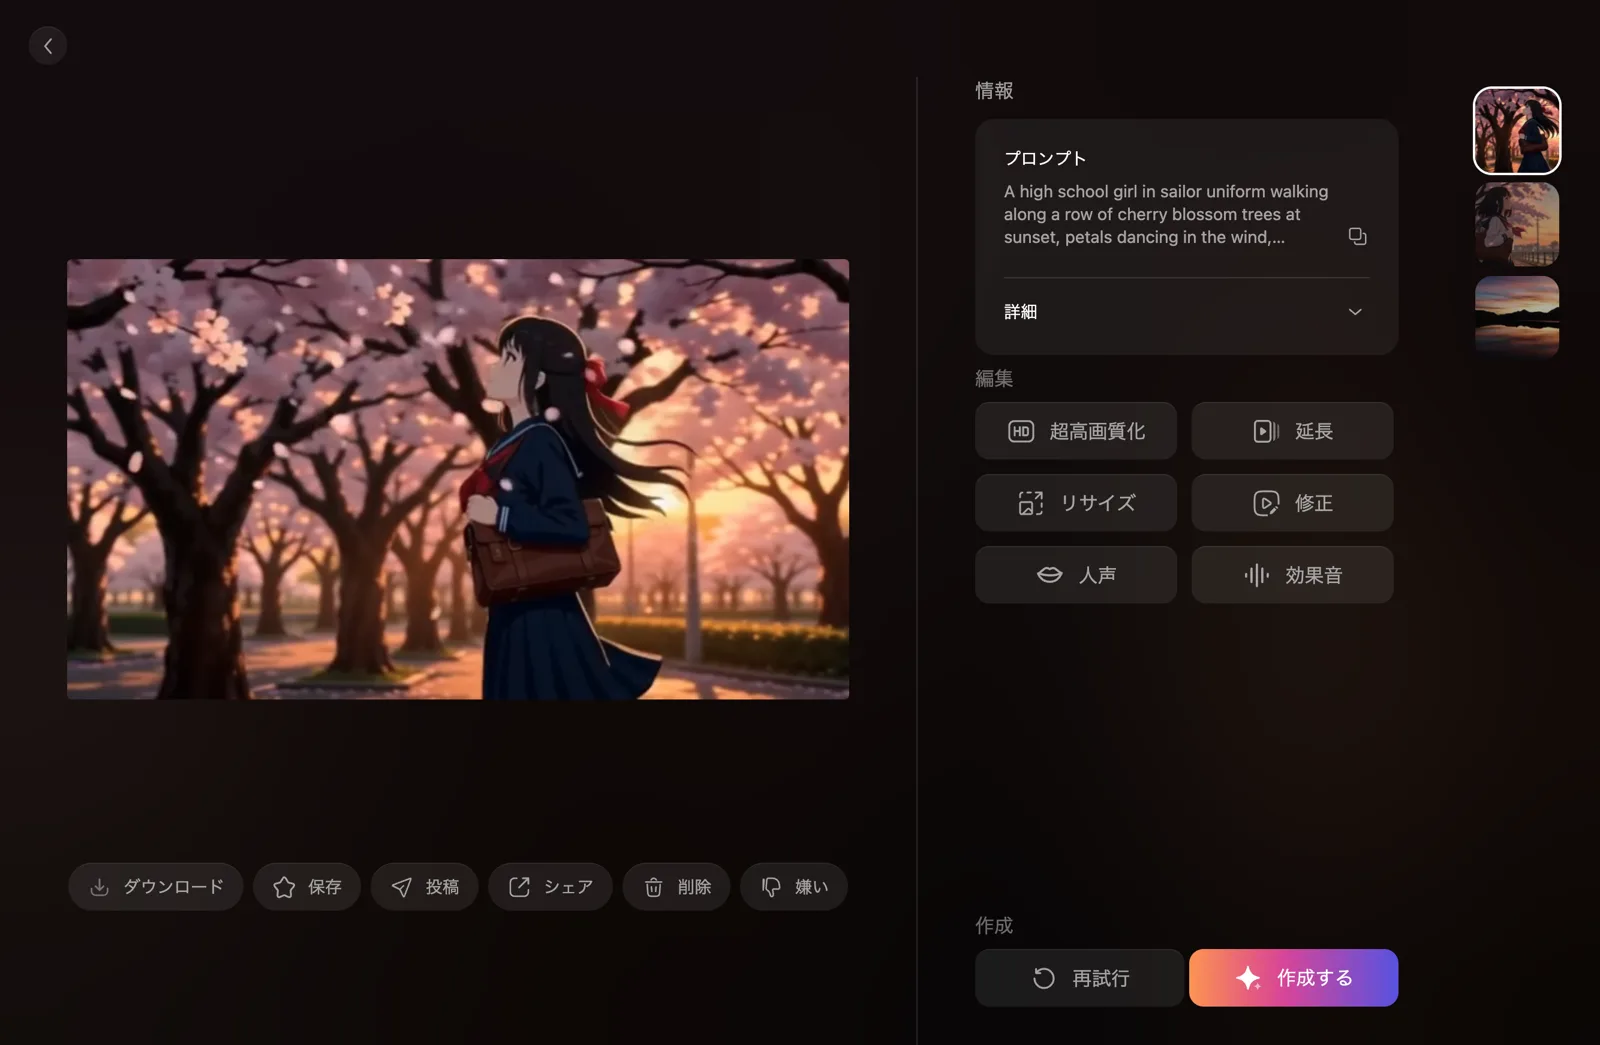Add sound effects with 効果音

pos(1292,575)
